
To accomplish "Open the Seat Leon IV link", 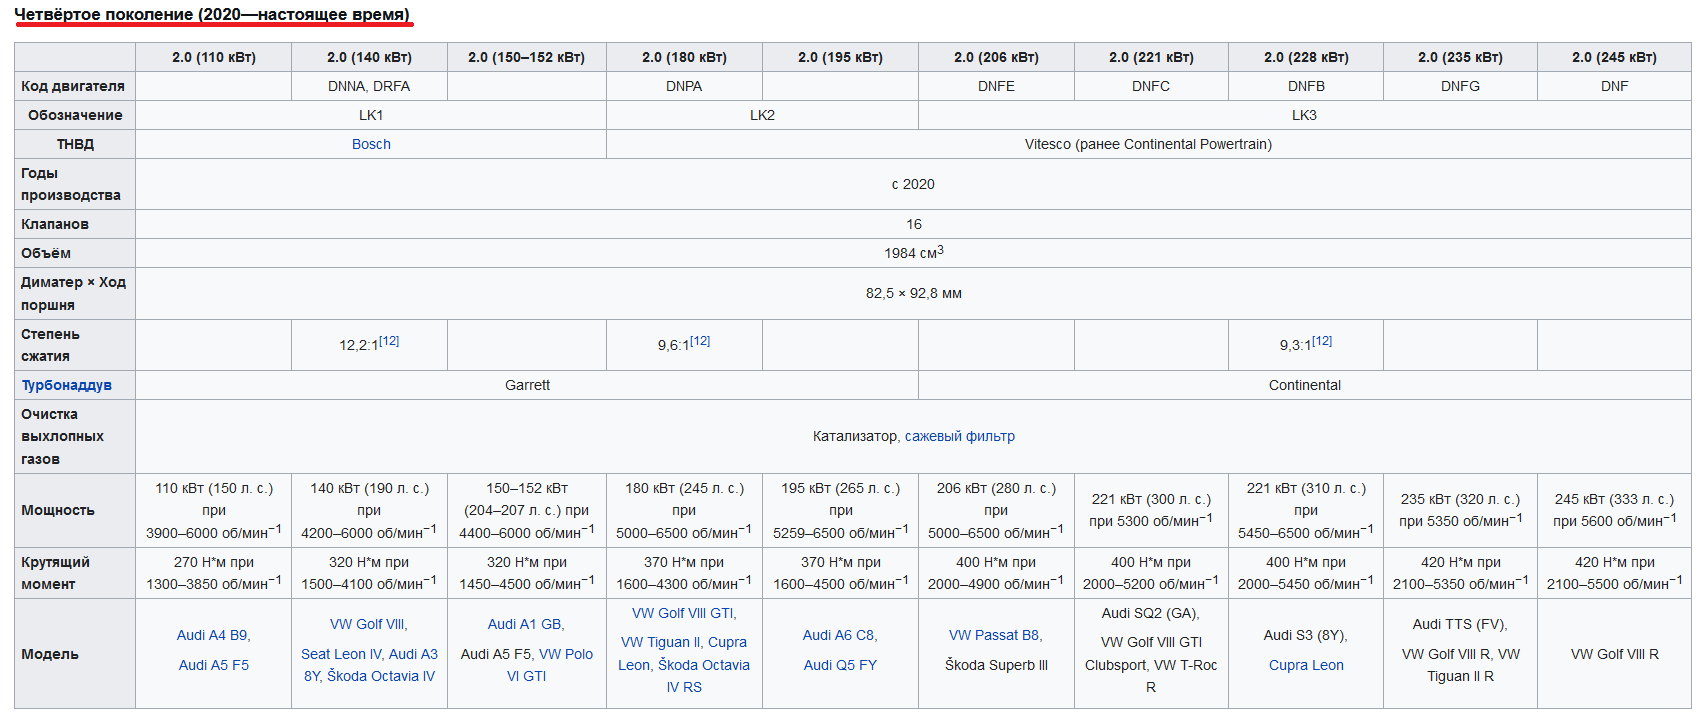I will 342,654.
